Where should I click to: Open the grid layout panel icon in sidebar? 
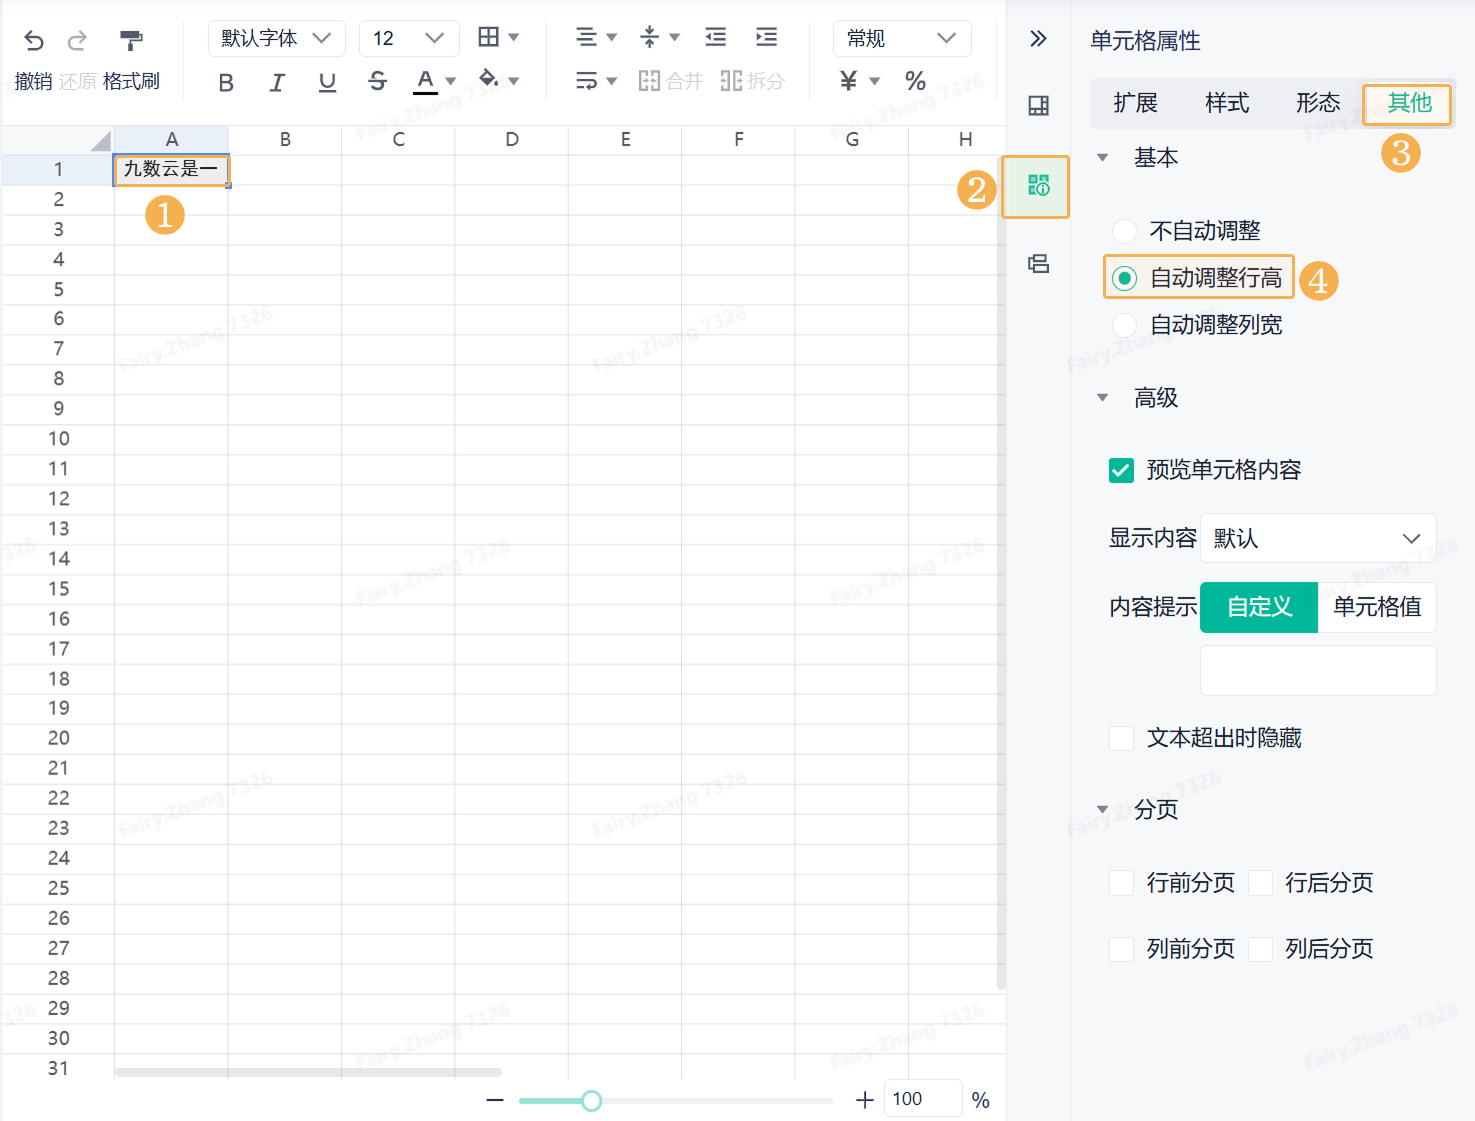pyautogui.click(x=1038, y=105)
